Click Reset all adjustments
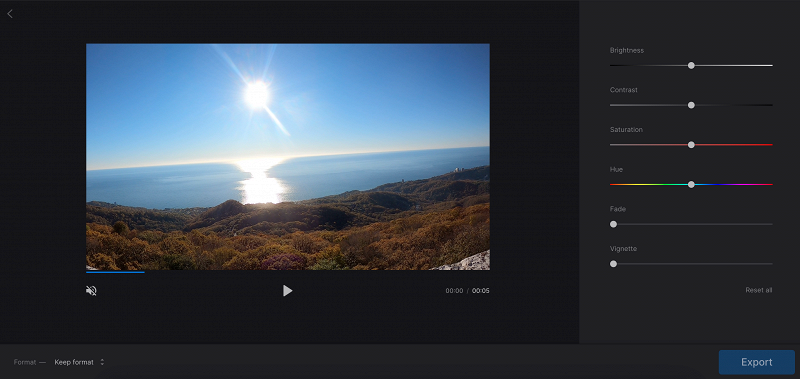 point(759,290)
